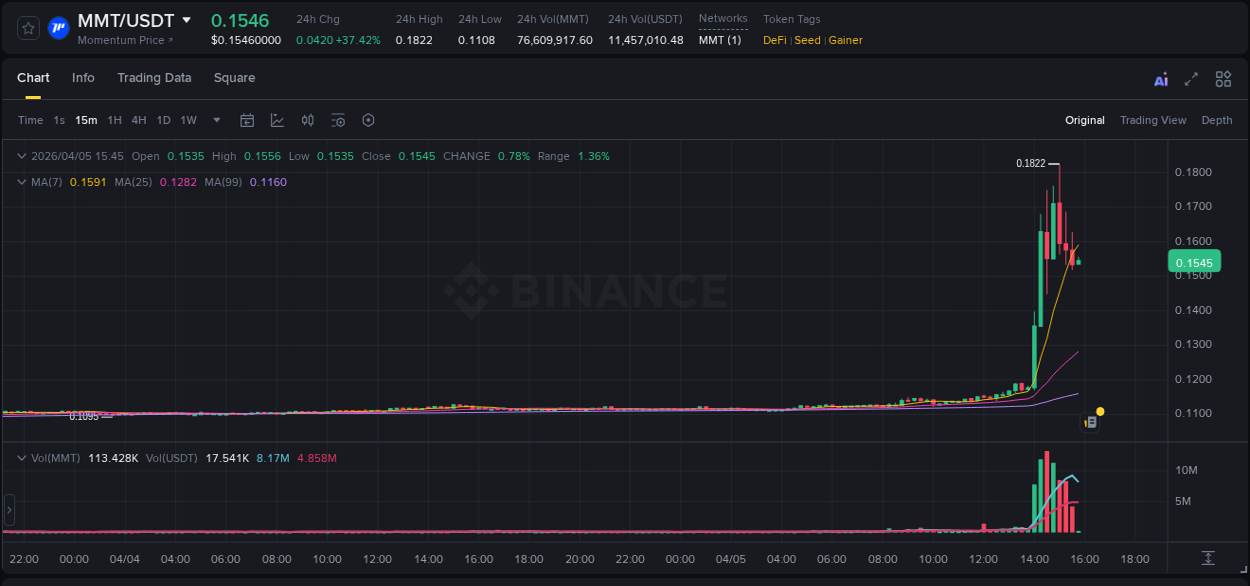Toggle favorite star next to MMT/USDT pair

tap(28, 28)
